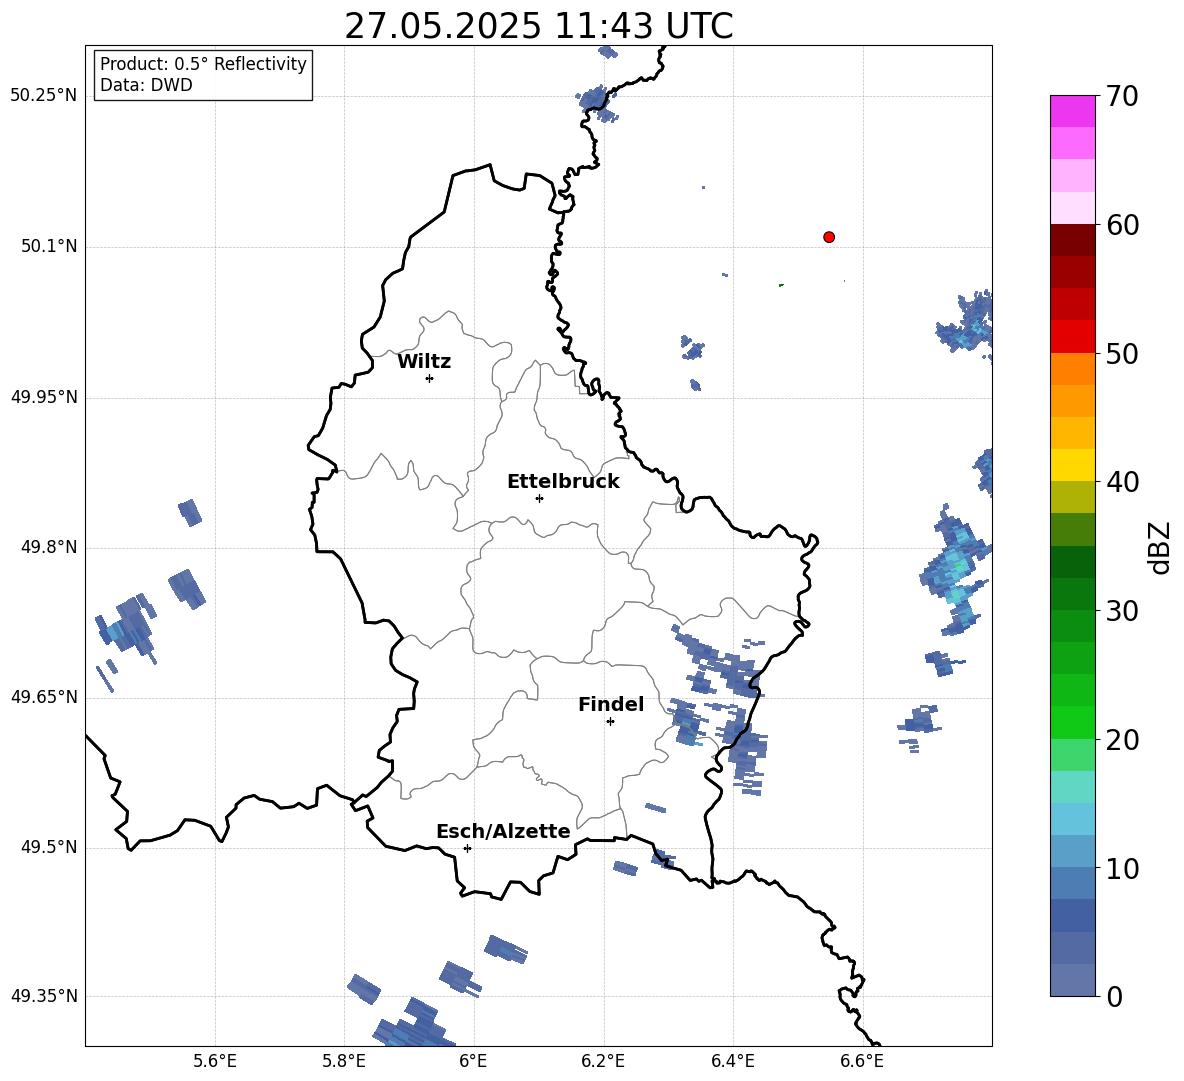Click the 49.8°N latitude label
Viewport: 1184px width, 1081px height.
[x=50, y=547]
